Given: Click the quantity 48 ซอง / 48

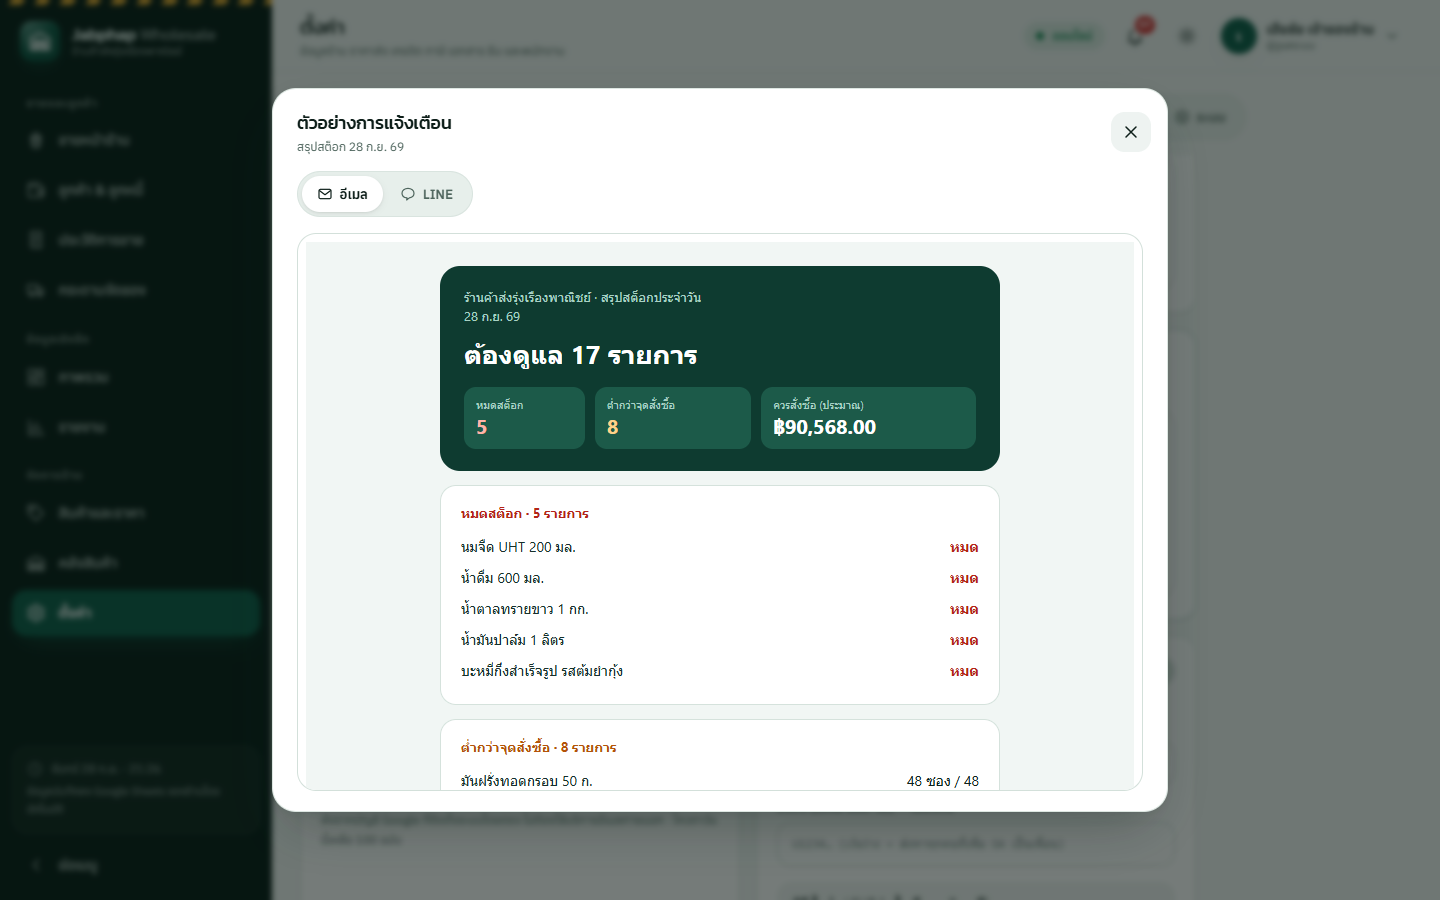Looking at the screenshot, I should point(943,781).
